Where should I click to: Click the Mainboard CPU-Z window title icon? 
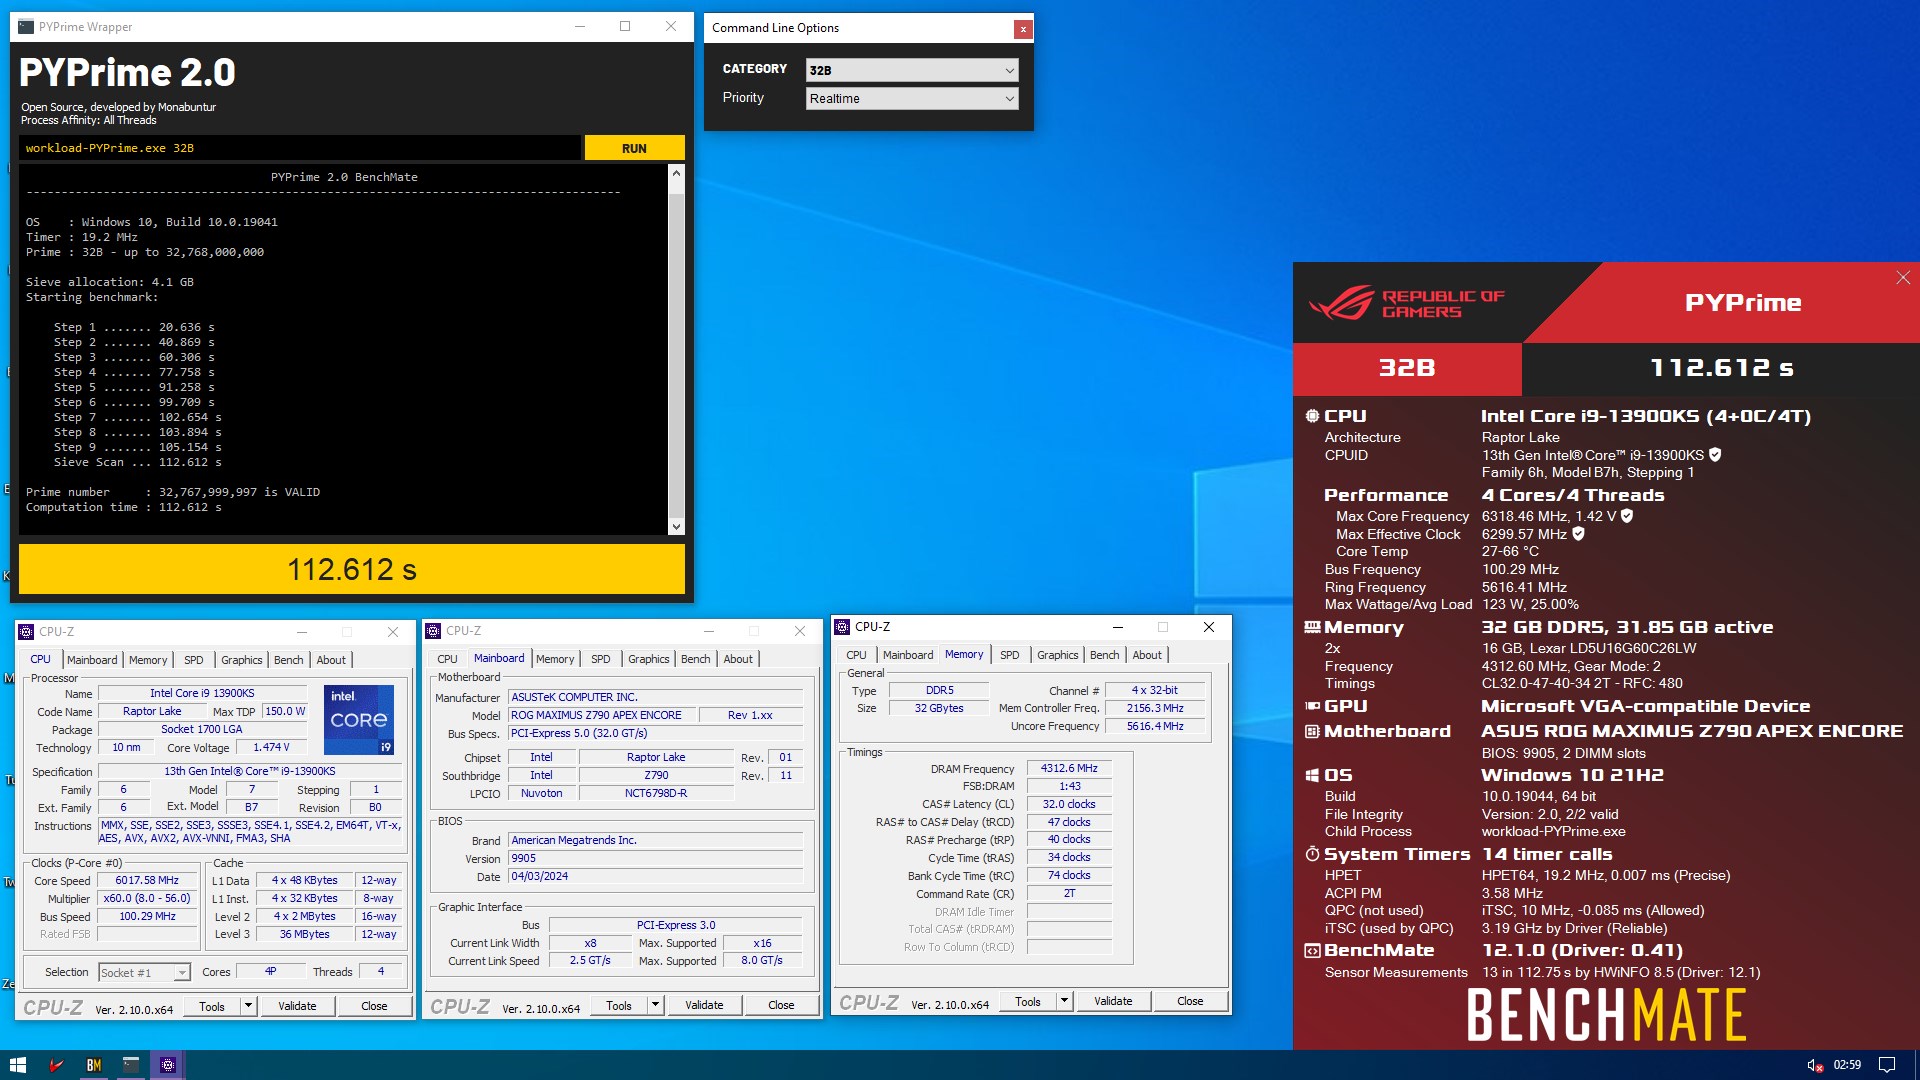[x=433, y=631]
